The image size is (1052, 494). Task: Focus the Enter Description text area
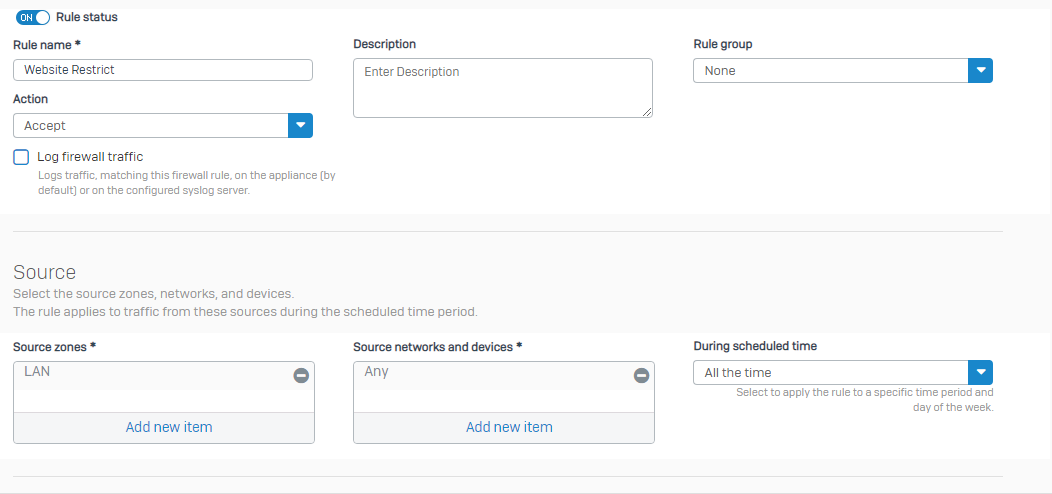click(x=503, y=88)
